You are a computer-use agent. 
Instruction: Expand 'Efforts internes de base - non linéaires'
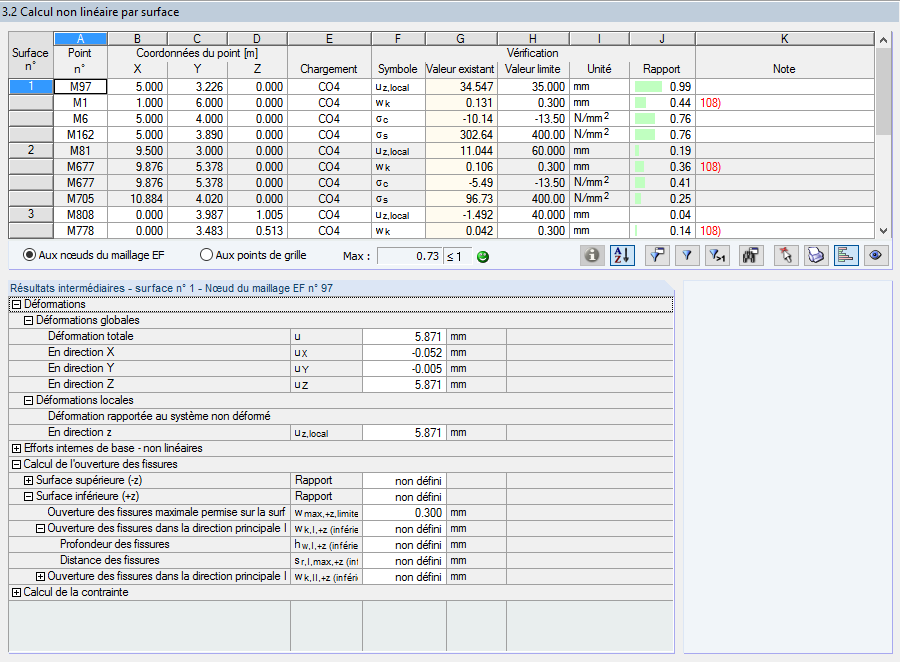[x=17, y=448]
